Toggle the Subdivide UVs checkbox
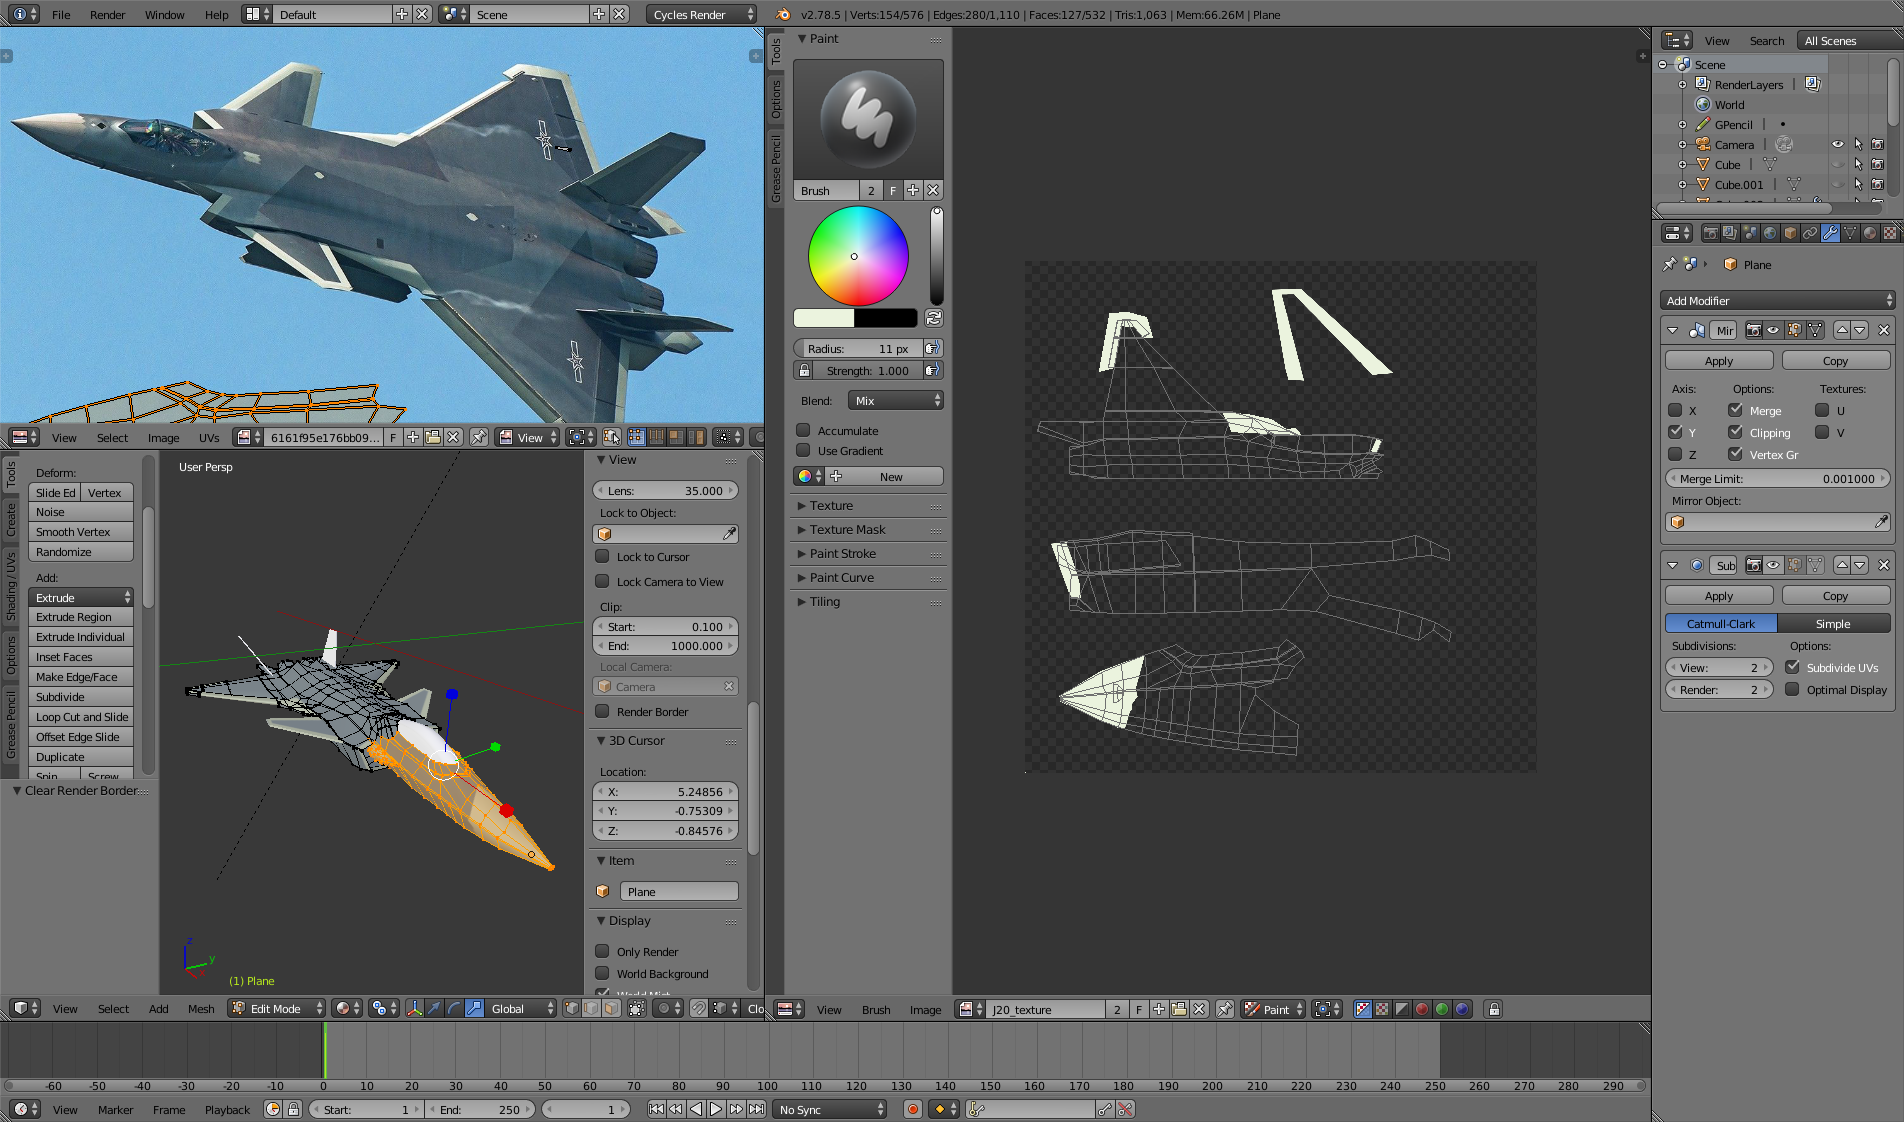 coord(1792,667)
